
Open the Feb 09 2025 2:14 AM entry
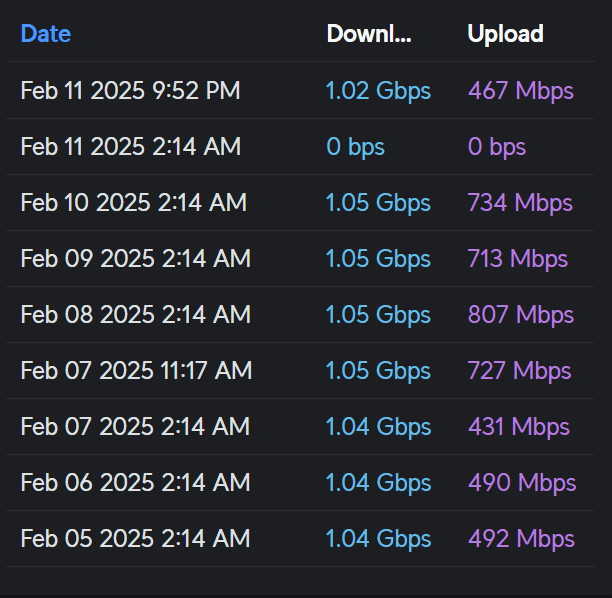[x=300, y=258]
